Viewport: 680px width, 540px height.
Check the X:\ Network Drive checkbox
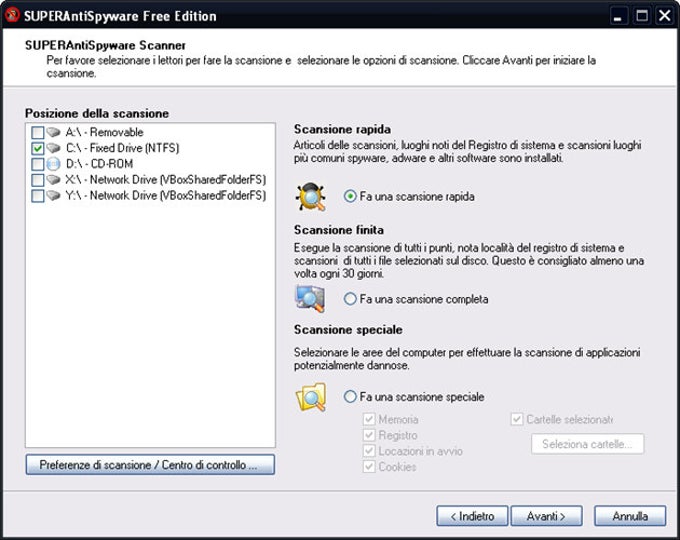38,180
